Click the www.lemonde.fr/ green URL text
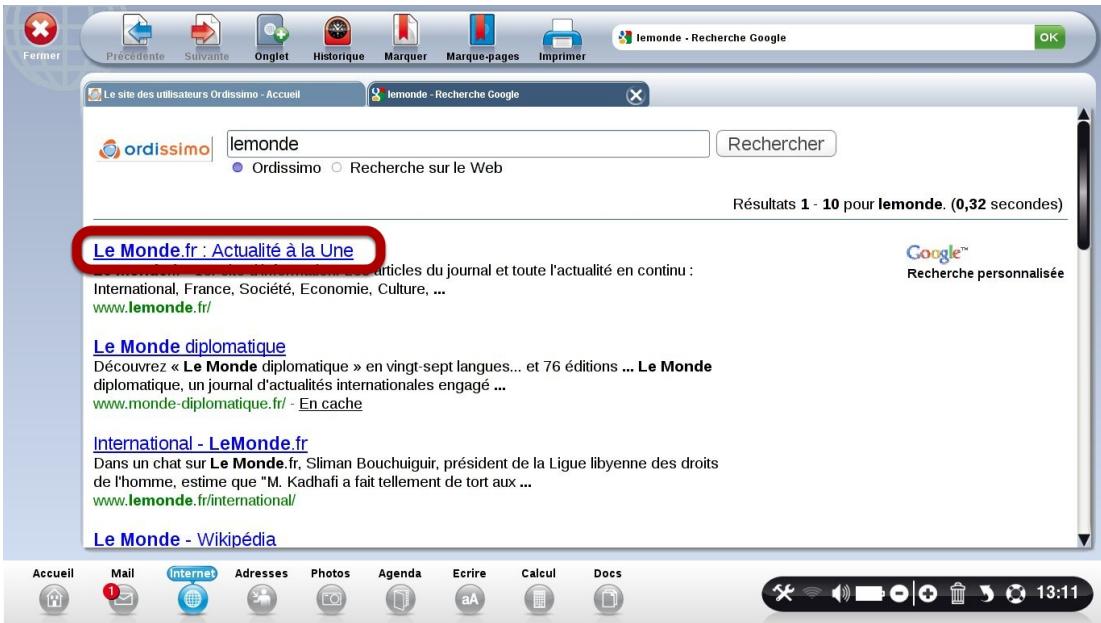 point(152,308)
